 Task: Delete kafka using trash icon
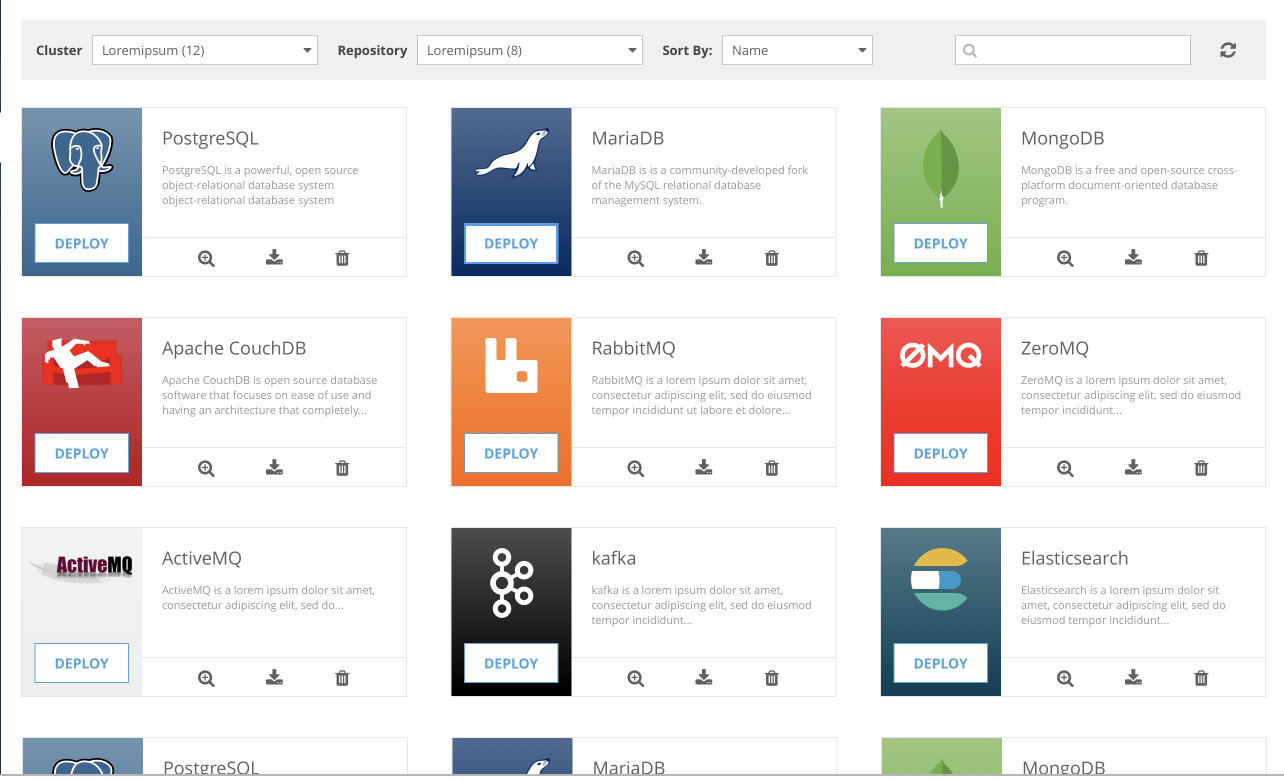point(772,678)
